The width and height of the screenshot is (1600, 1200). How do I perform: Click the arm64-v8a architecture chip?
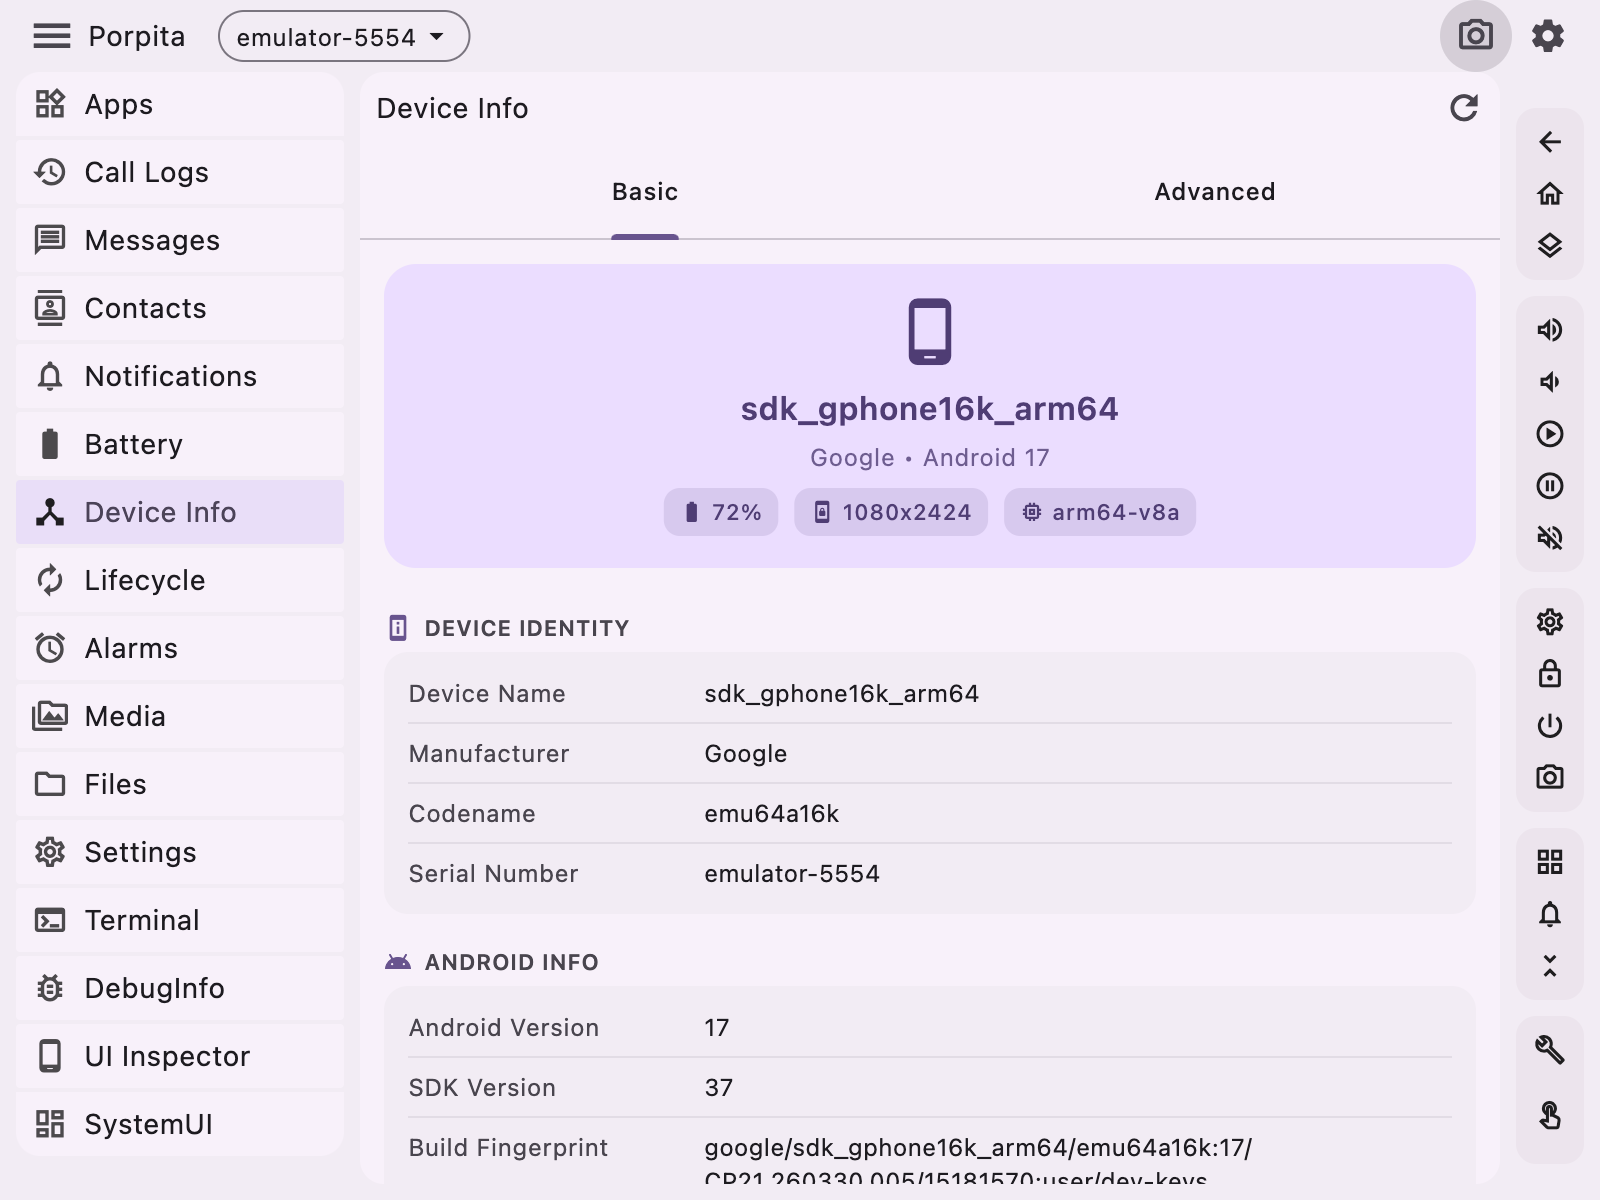coord(1100,512)
